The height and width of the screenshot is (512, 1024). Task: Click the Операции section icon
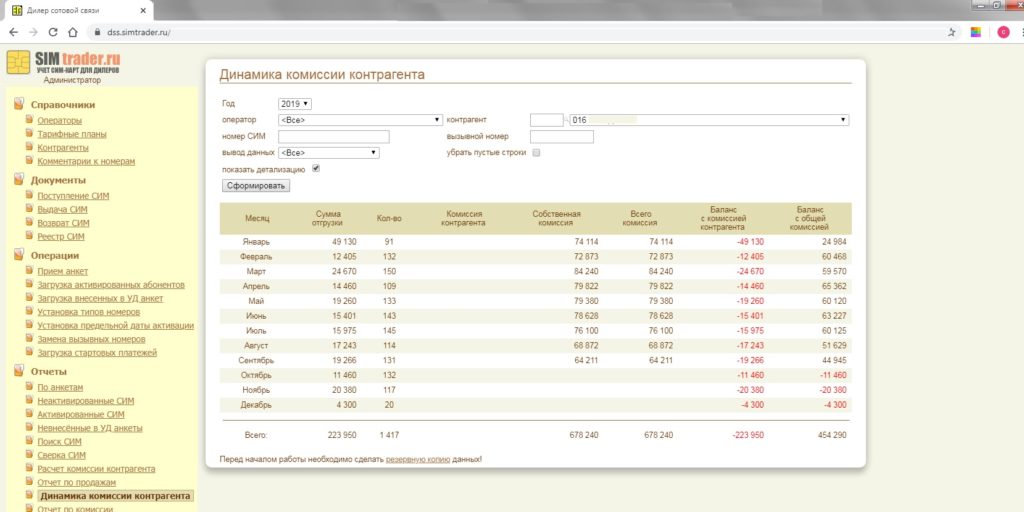click(x=19, y=255)
